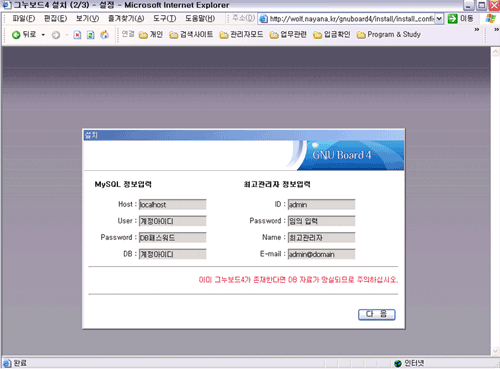Click the vertical scrollbar up arrow
The image size is (500, 369).
pos(495,52)
